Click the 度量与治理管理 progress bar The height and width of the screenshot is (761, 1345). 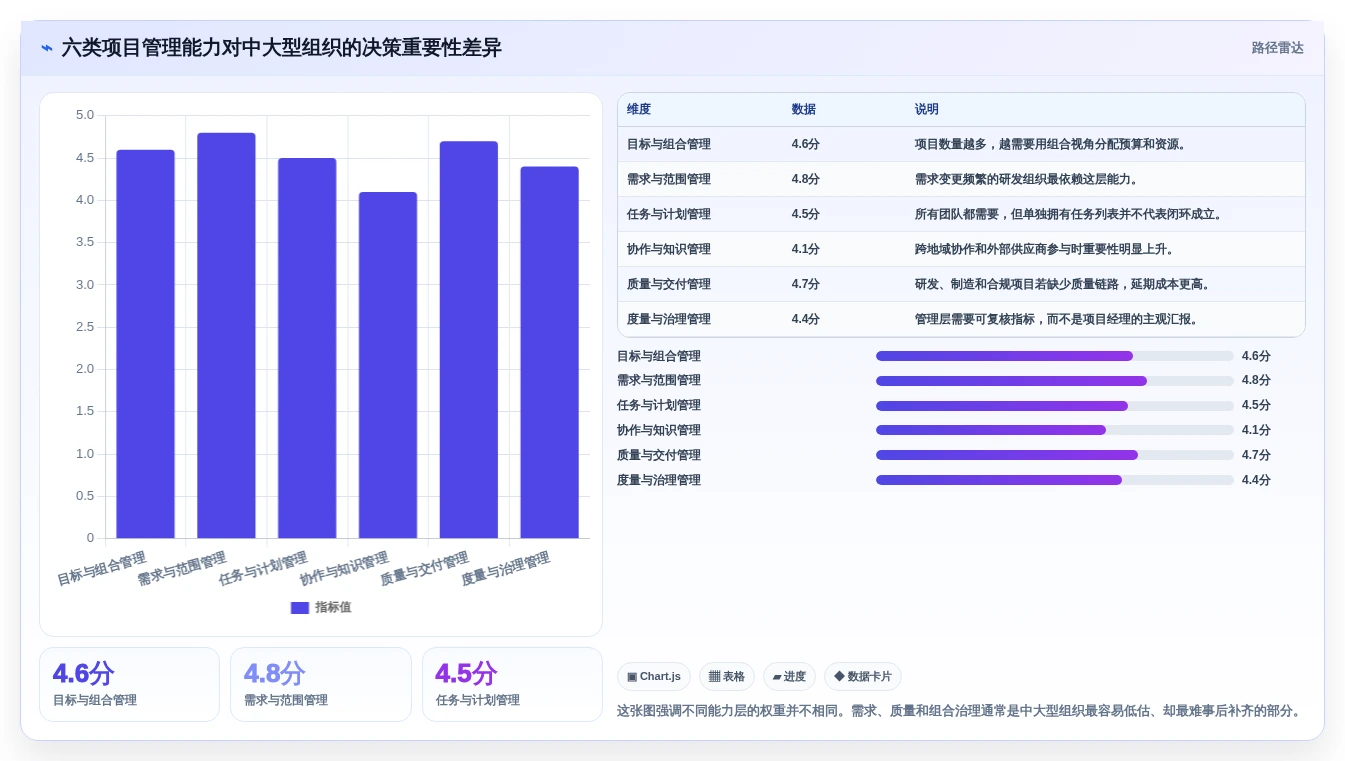click(x=1055, y=480)
